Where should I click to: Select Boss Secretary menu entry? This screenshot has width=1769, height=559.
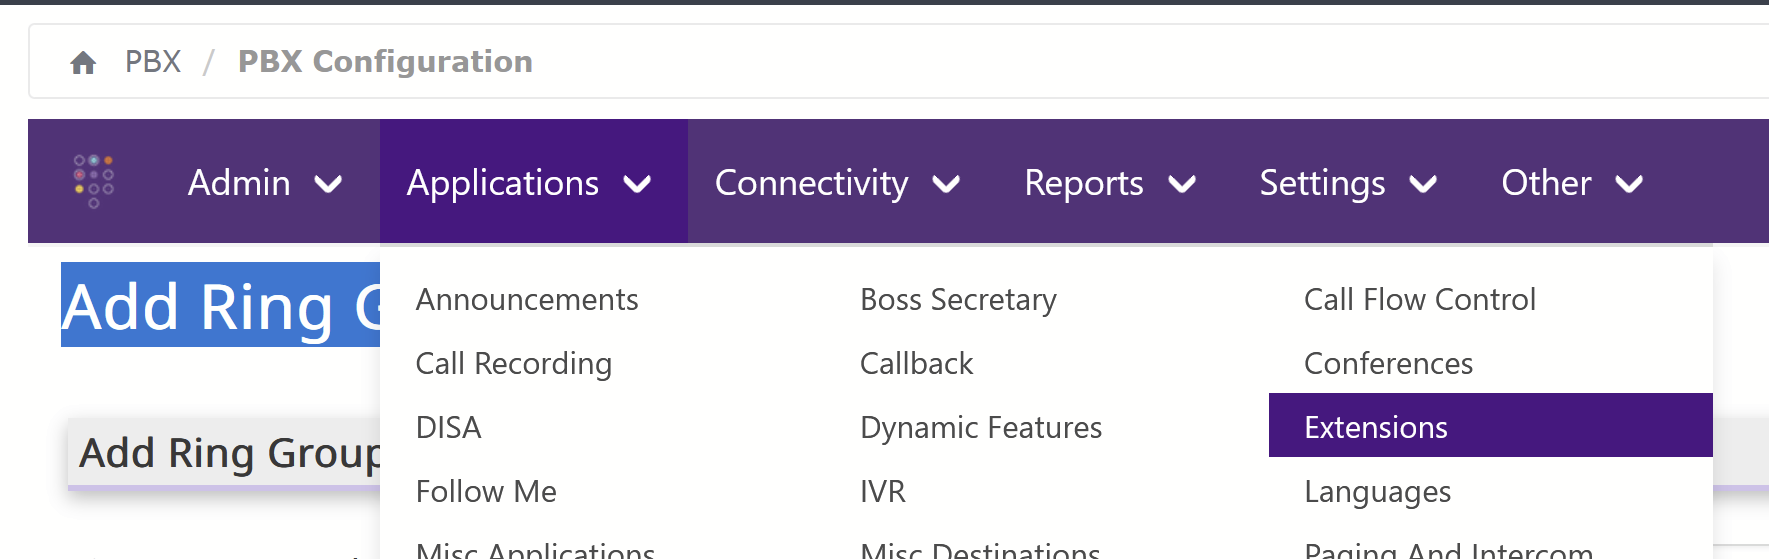click(x=958, y=300)
